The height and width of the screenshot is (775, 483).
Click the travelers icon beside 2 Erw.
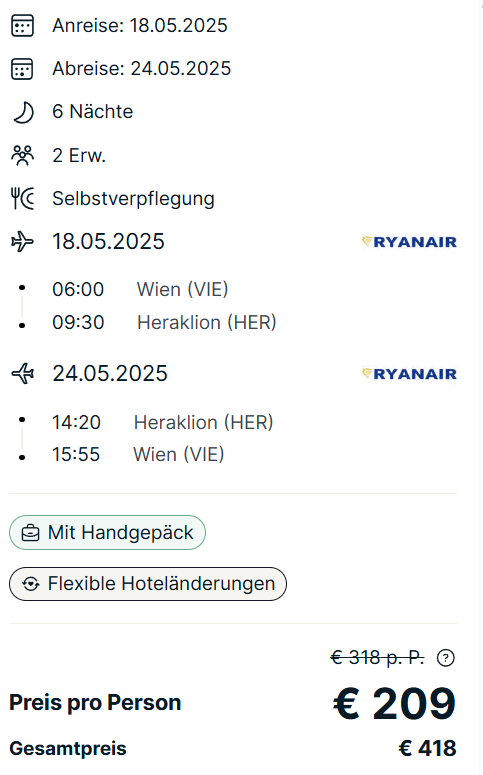[22, 156]
